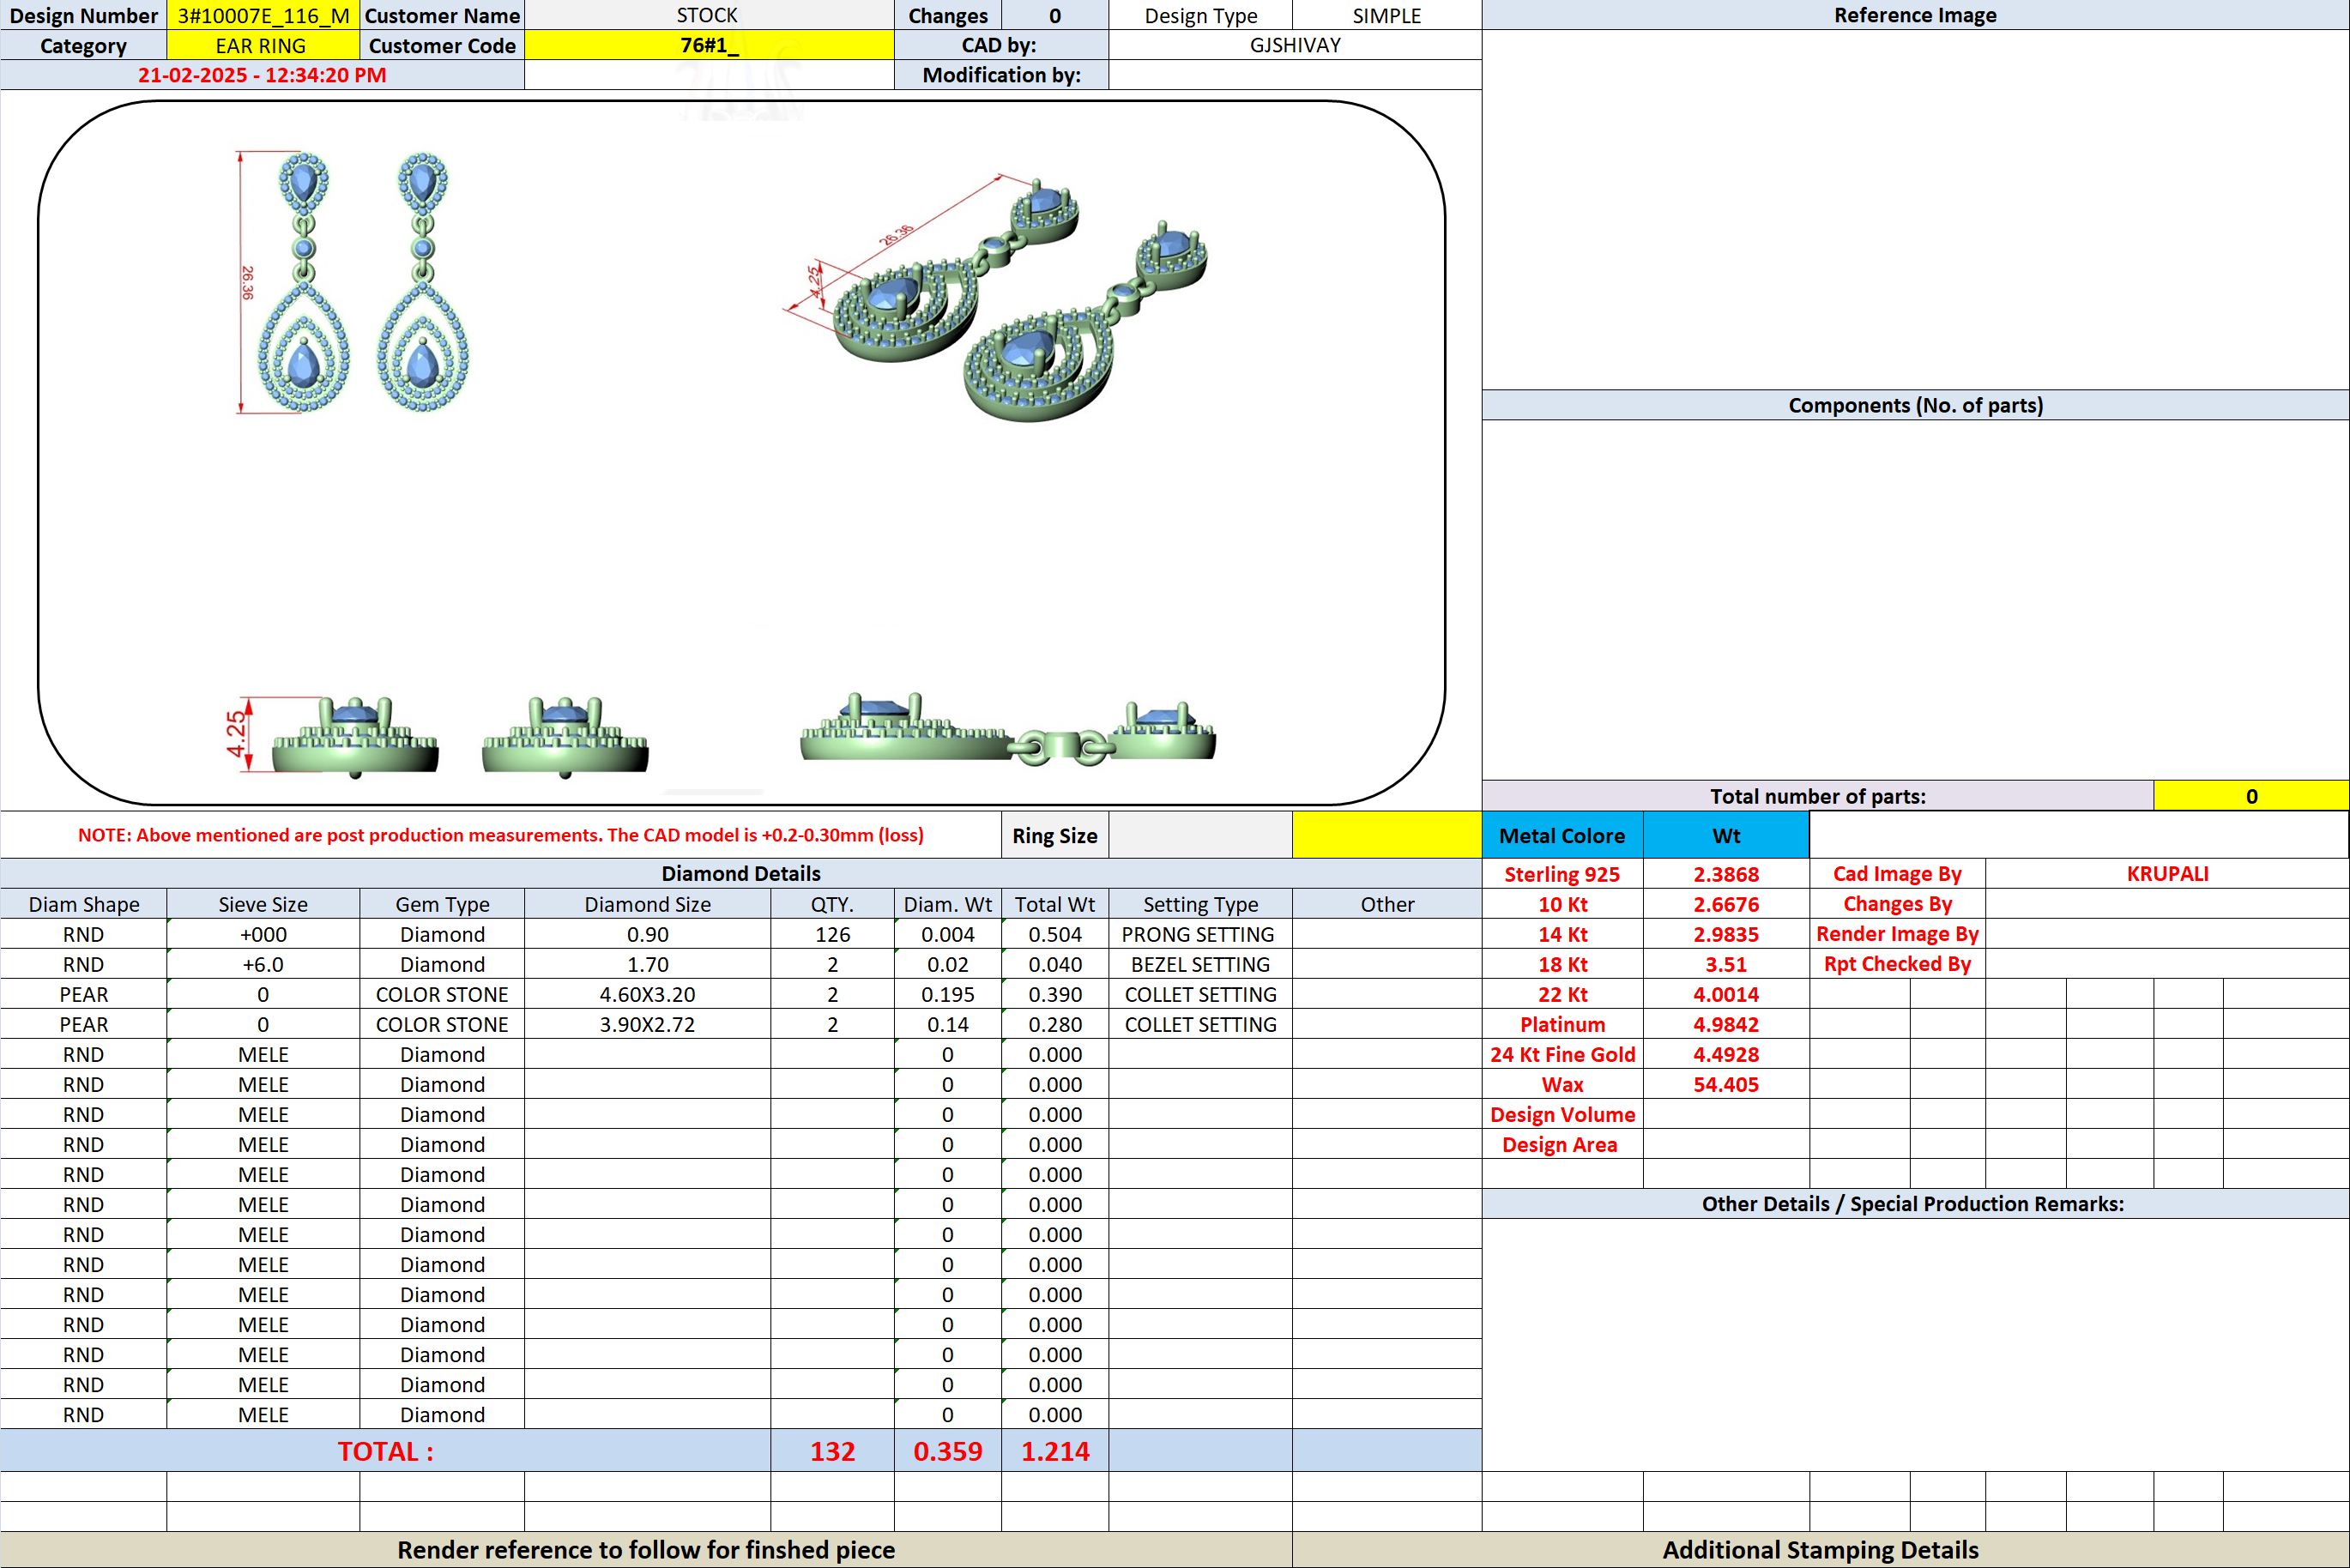Screen dimensions: 2350x1568
Task: Click the red NOTE about post production measurements
Action: 500,835
